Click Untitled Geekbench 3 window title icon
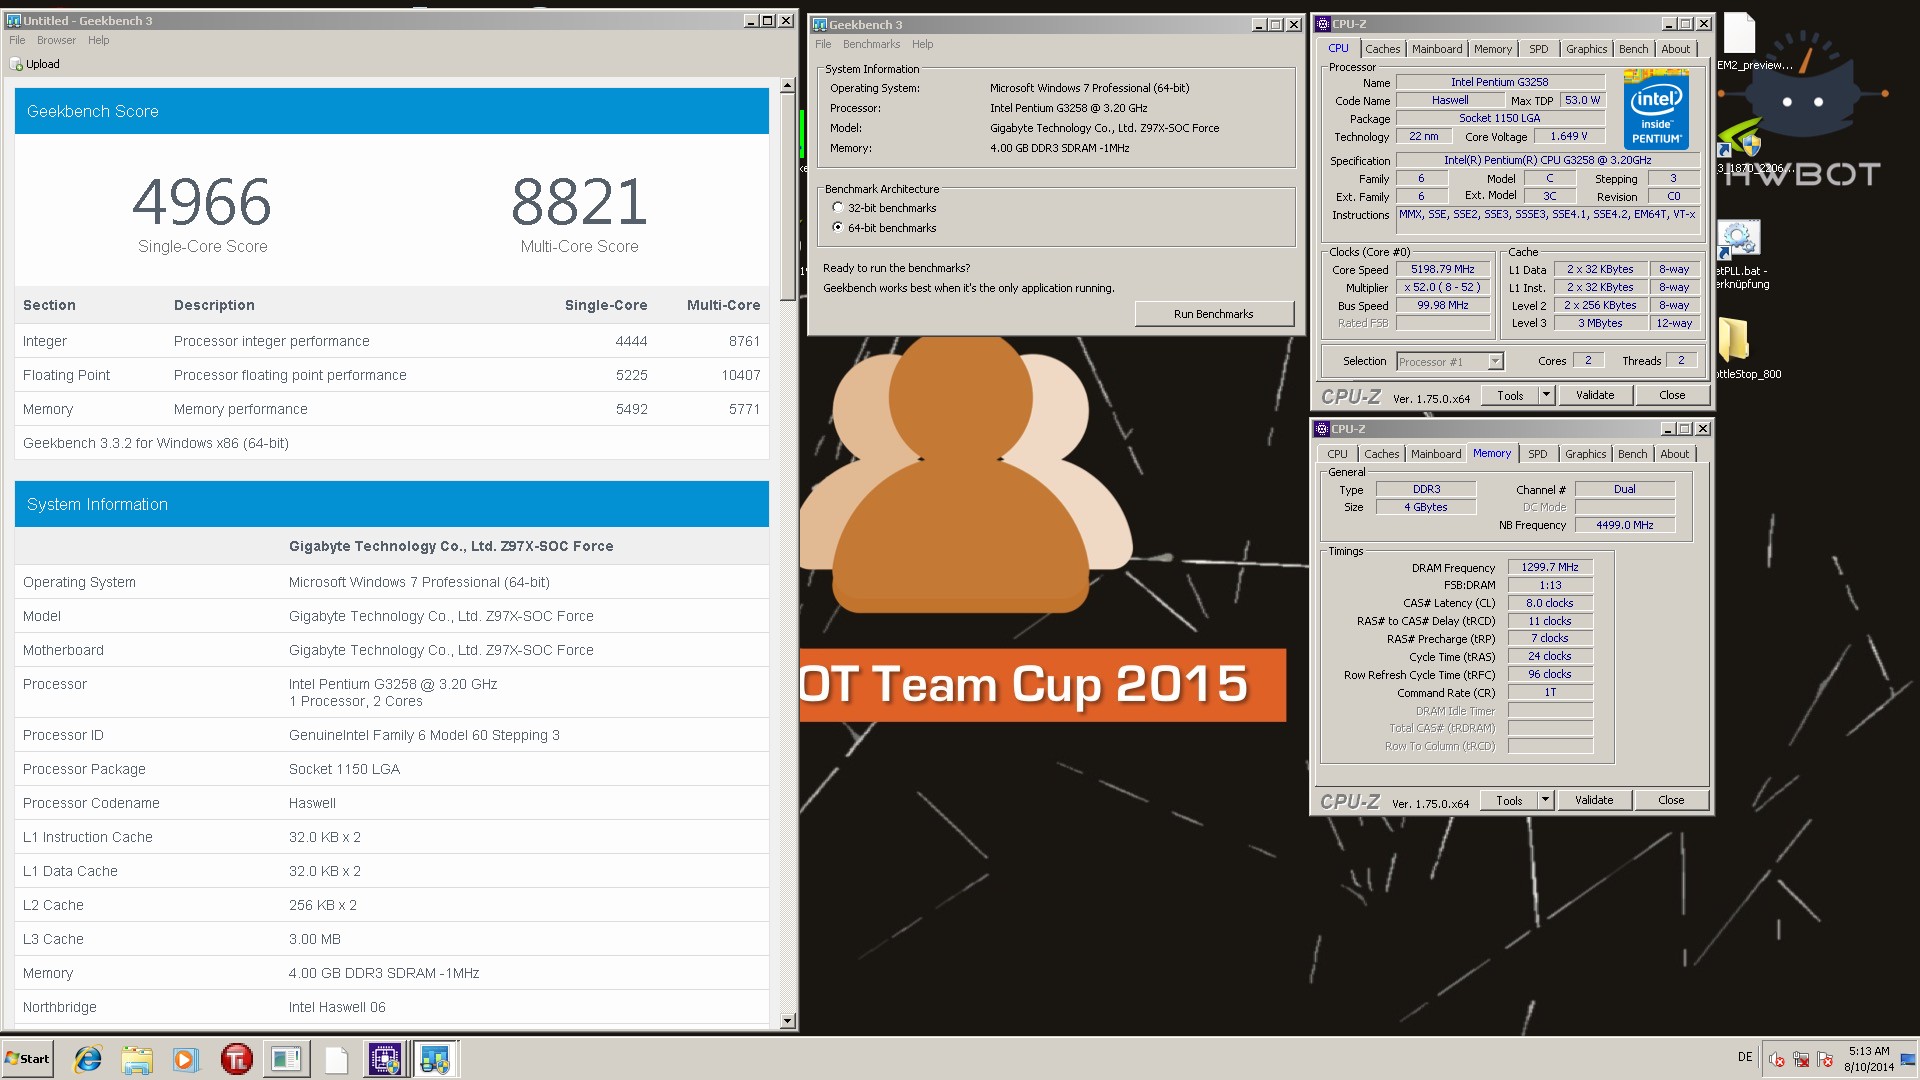Image resolution: width=1920 pixels, height=1080 pixels. coord(14,20)
